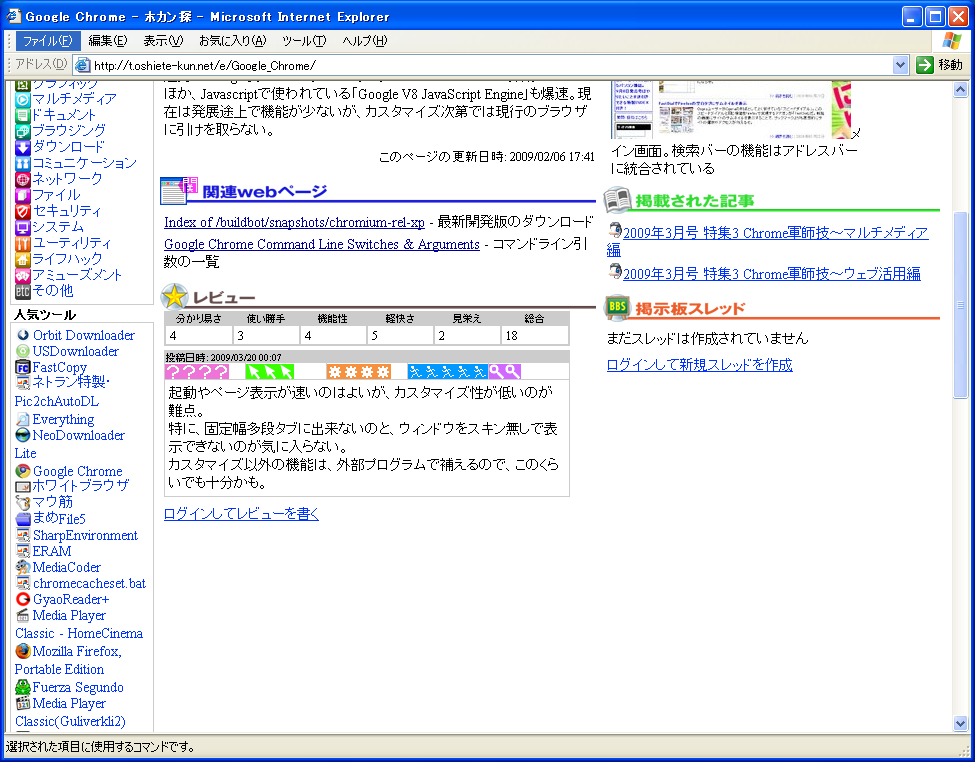Click the GyaoReader+ red G icon

(x=23, y=600)
